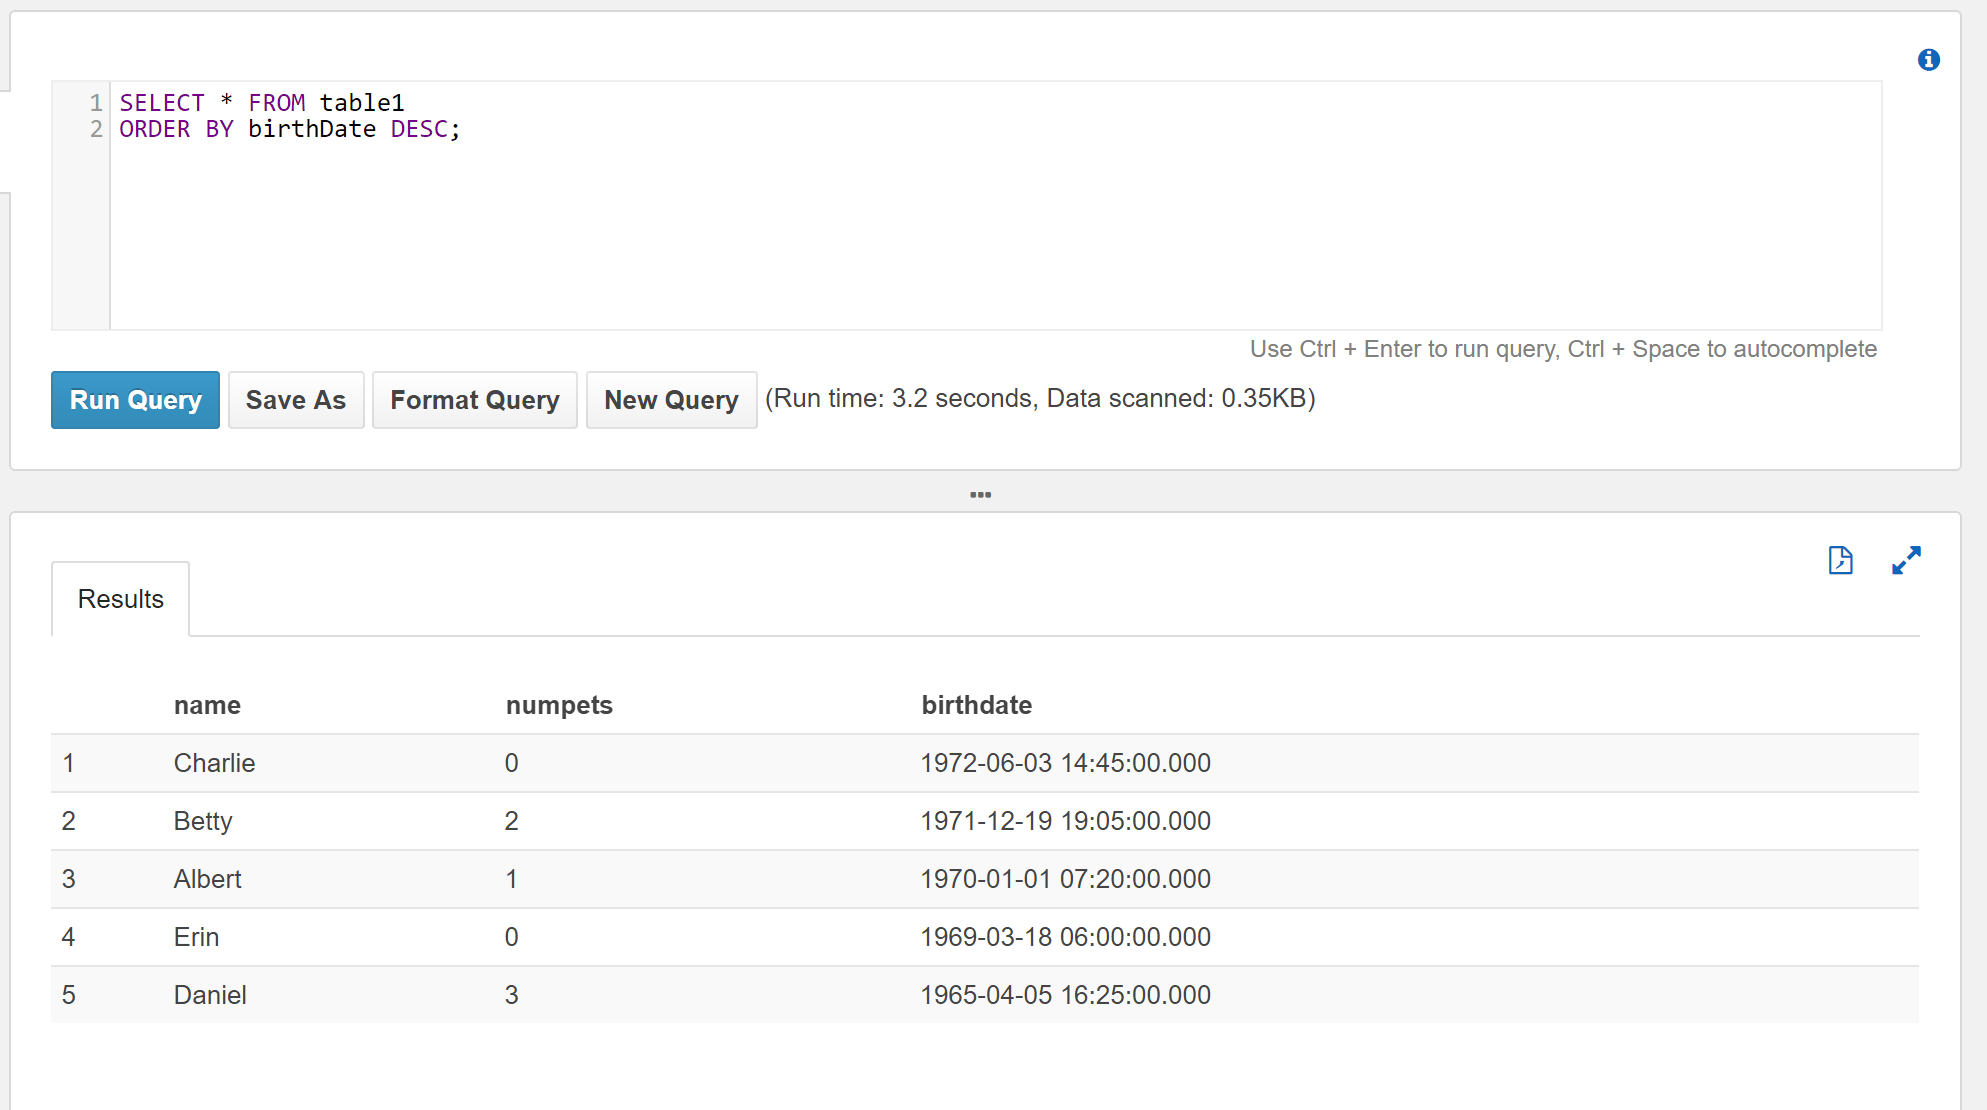Click the numpets column header

point(559,705)
